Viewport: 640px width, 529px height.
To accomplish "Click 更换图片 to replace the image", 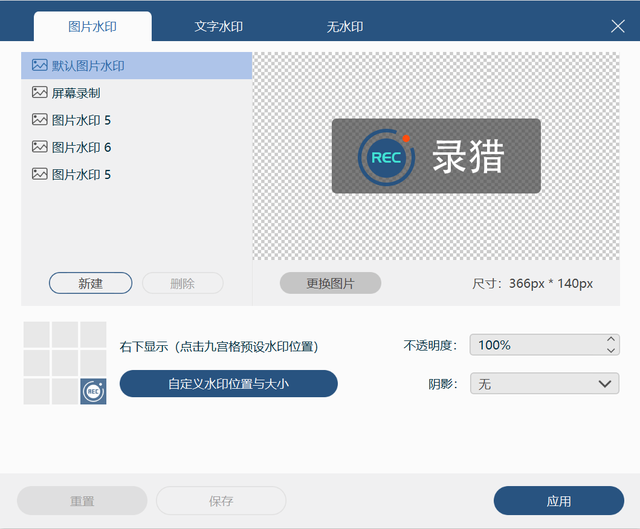I will click(330, 283).
